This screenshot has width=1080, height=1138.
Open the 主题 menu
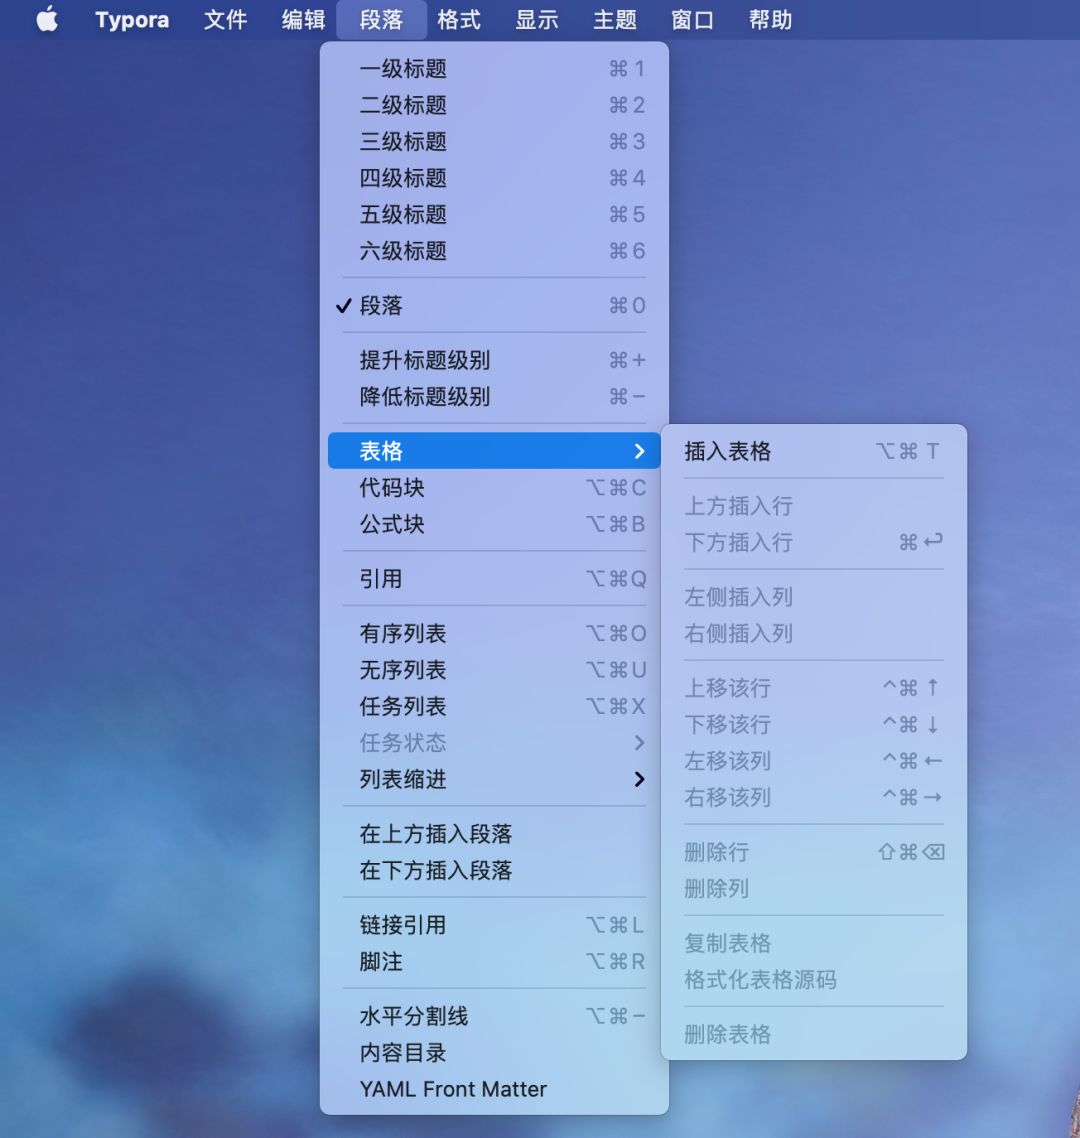point(615,20)
